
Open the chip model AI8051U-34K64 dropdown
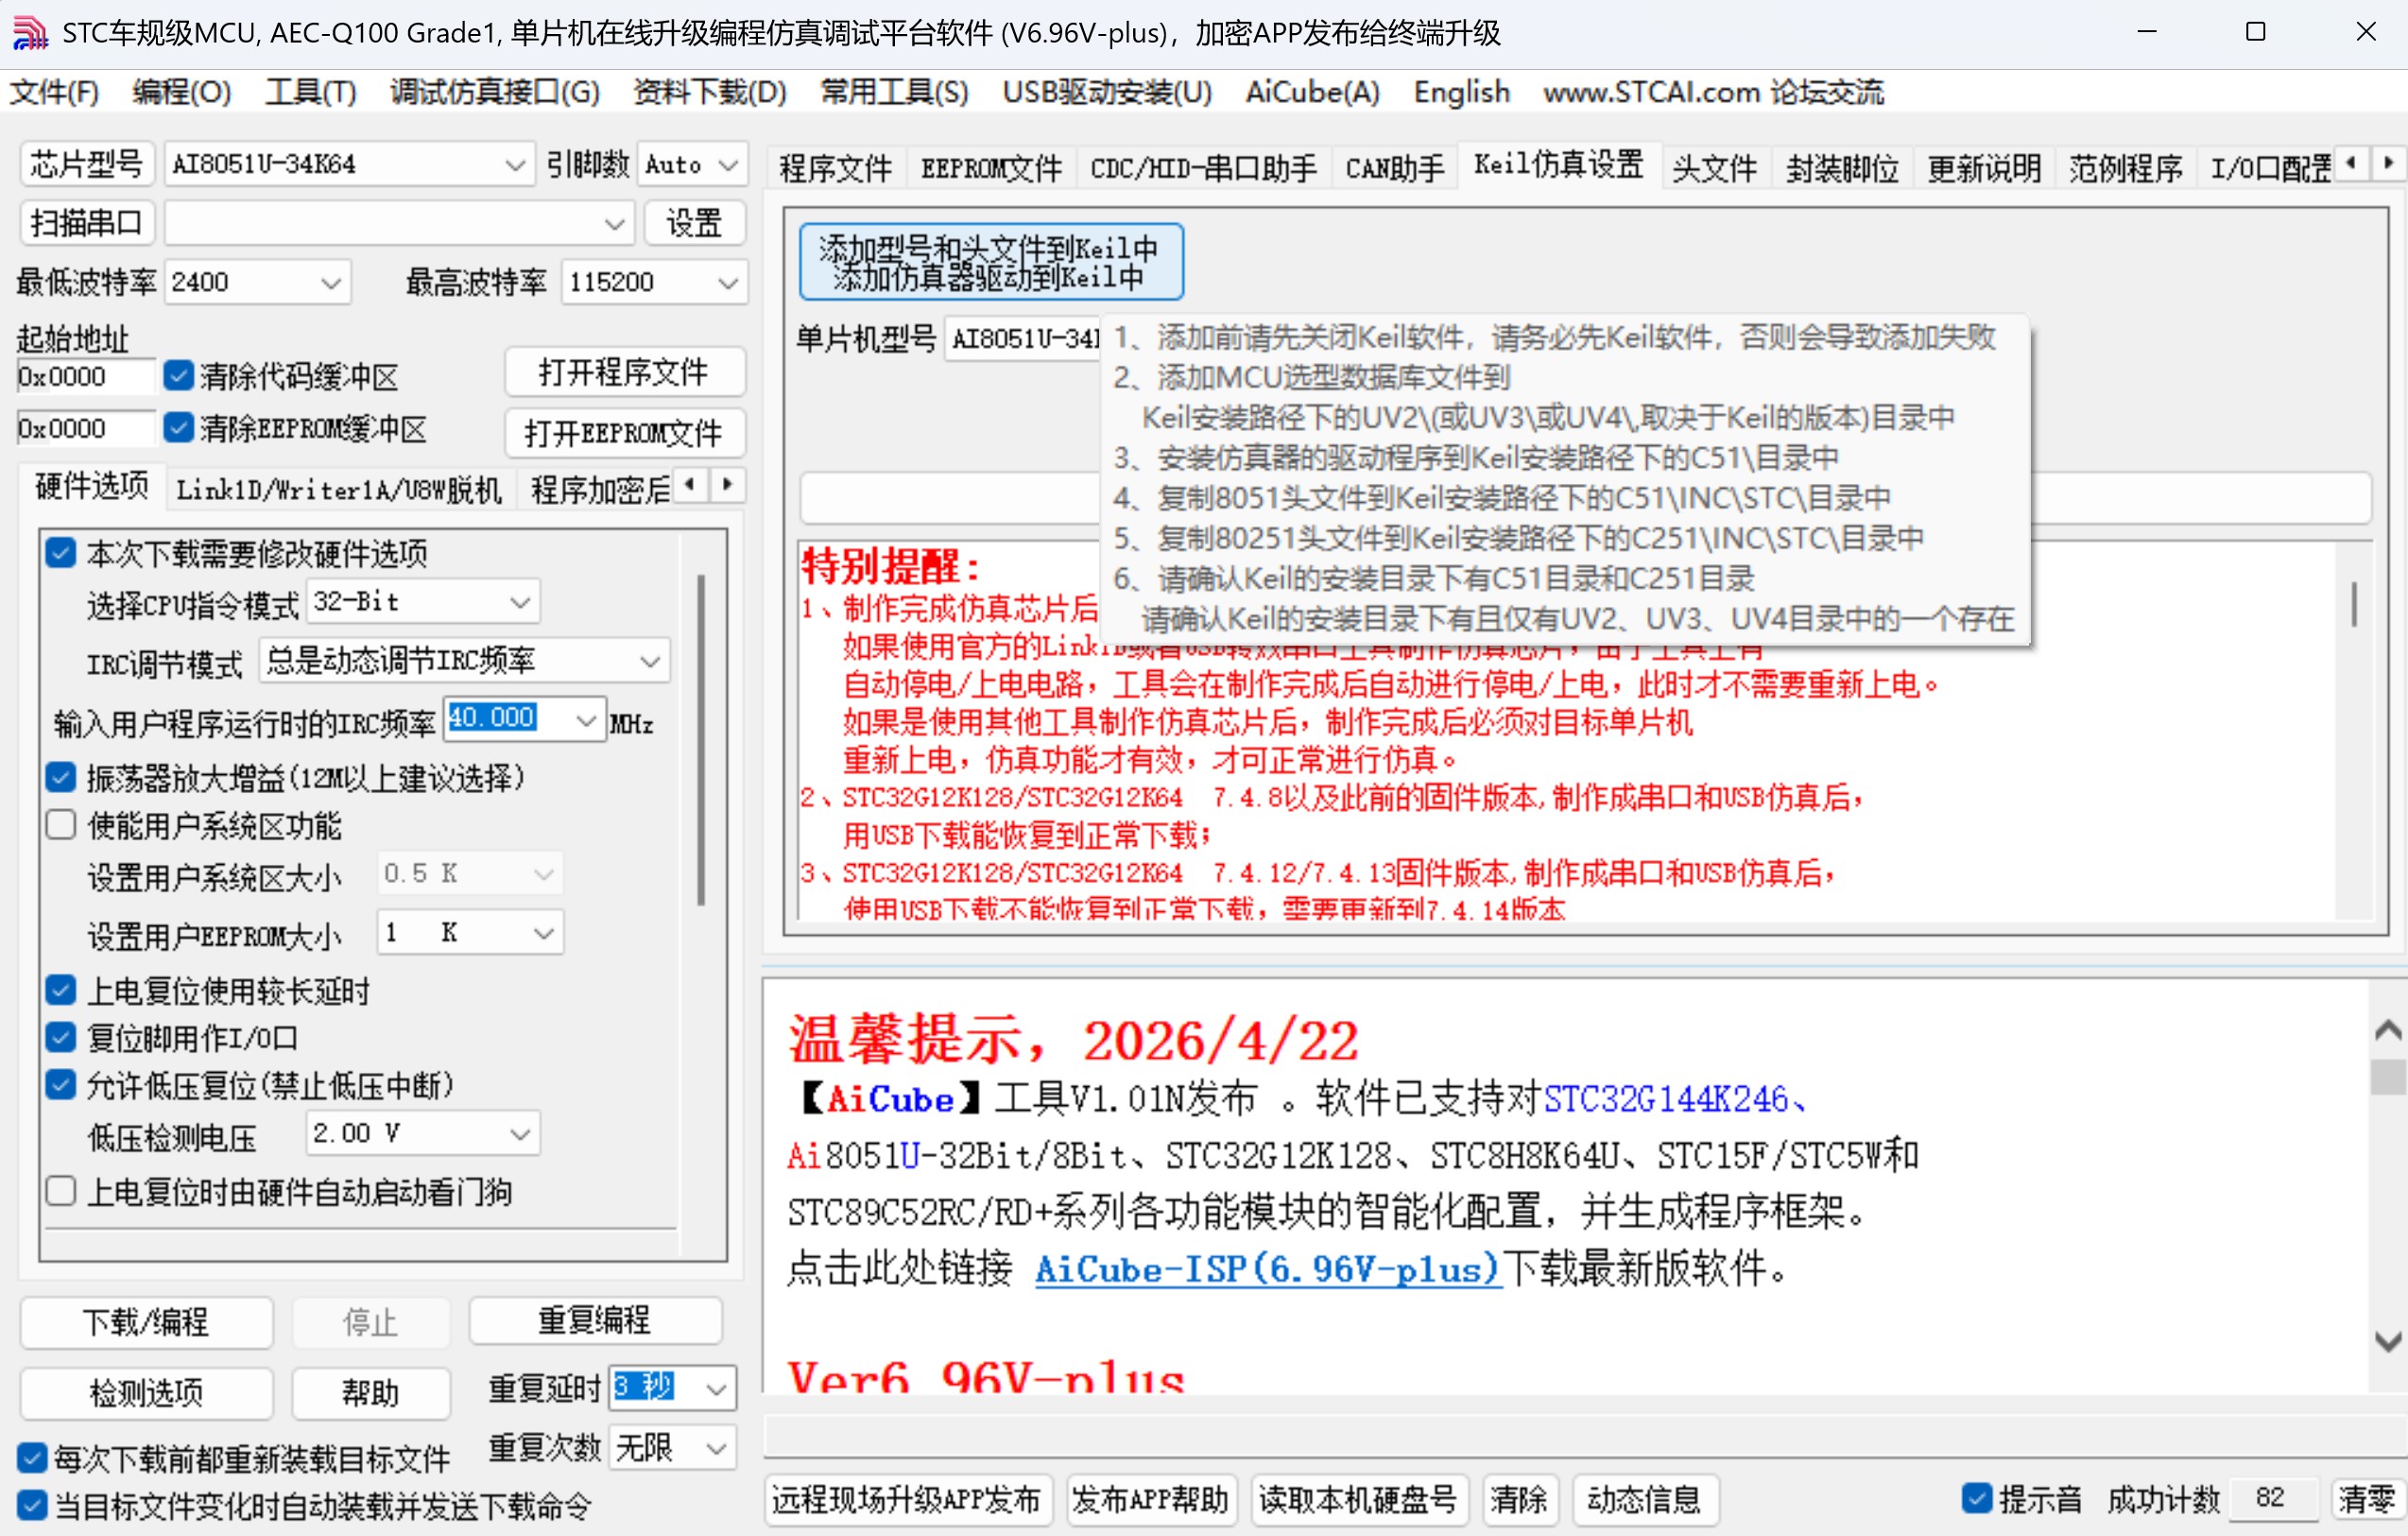tap(348, 164)
